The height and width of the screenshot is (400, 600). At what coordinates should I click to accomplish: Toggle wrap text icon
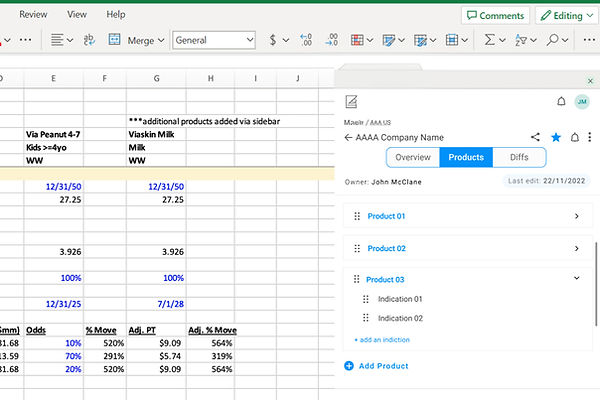tap(89, 40)
